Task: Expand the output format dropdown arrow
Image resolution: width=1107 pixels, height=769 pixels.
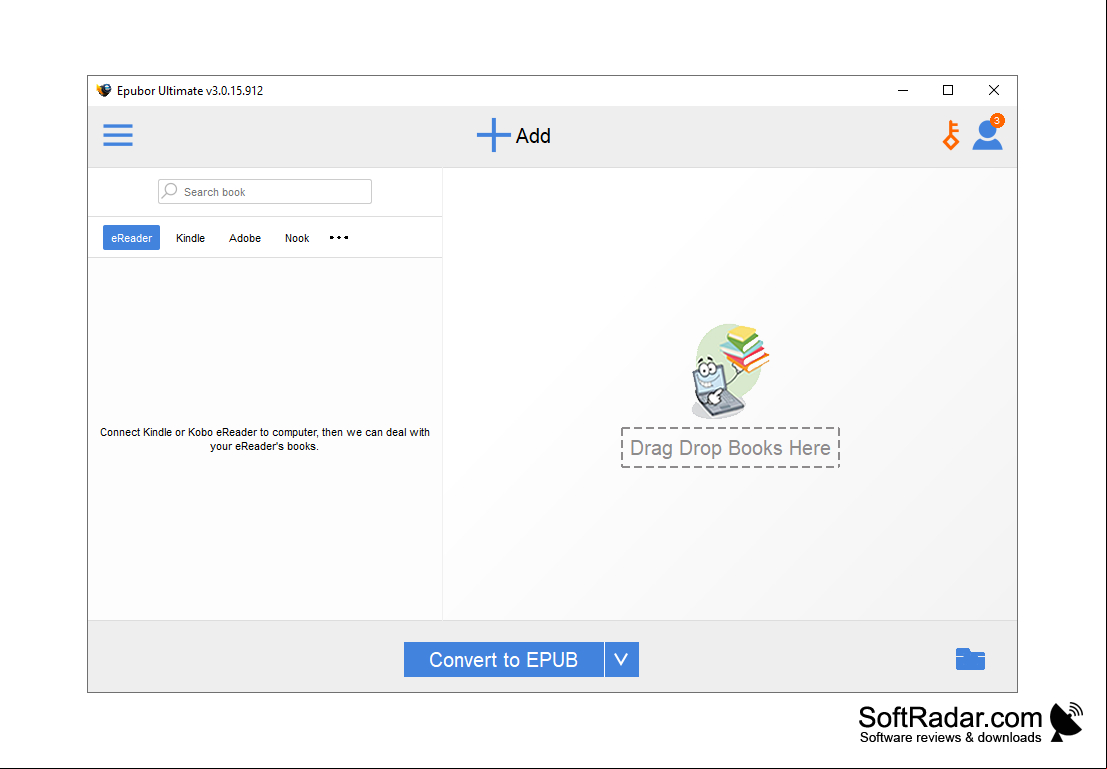Action: pos(621,660)
